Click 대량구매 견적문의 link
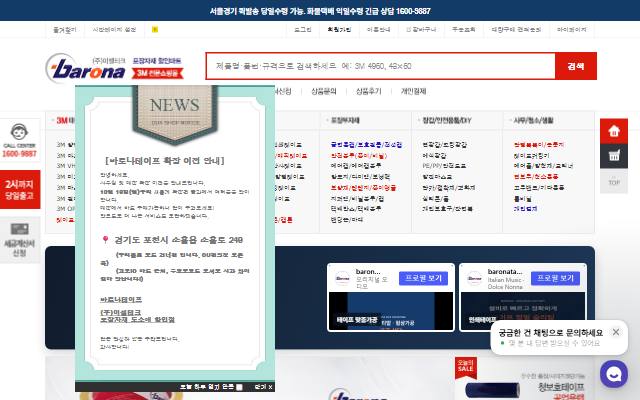This screenshot has height=400, width=640. (x=516, y=29)
